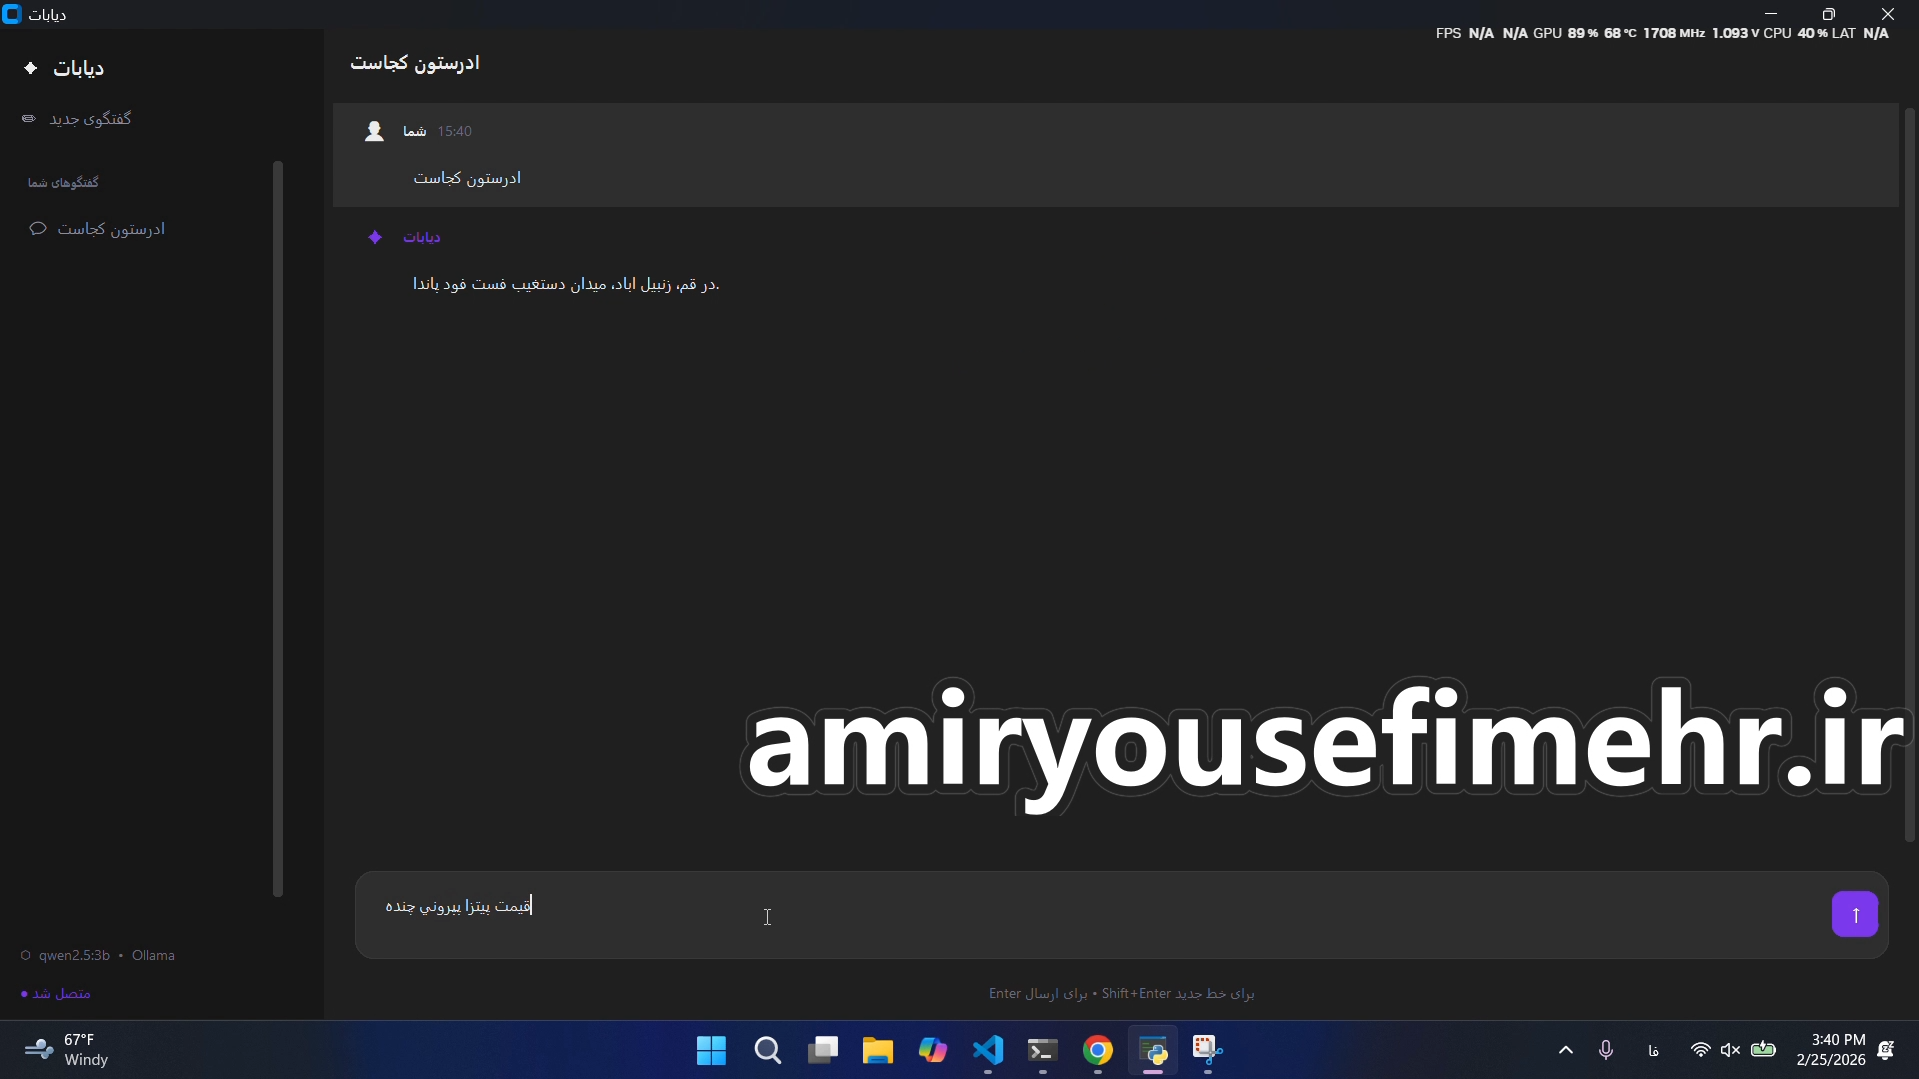The height and width of the screenshot is (1079, 1919).
Task: Open the Wi-Fi network tray icon
Action: tap(1700, 1050)
